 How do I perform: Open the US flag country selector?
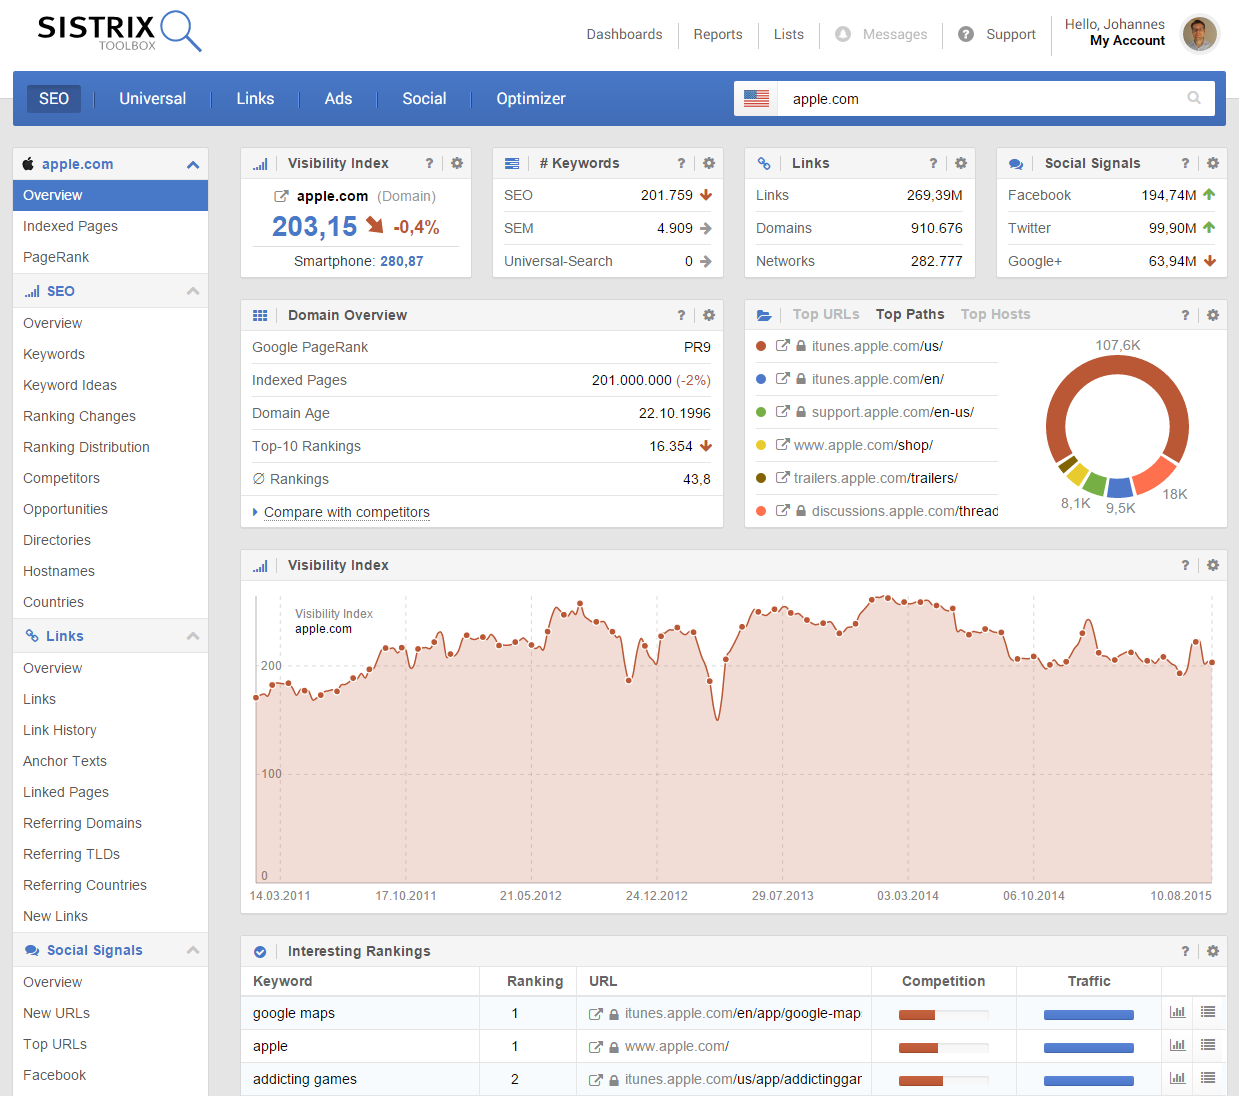pyautogui.click(x=757, y=99)
